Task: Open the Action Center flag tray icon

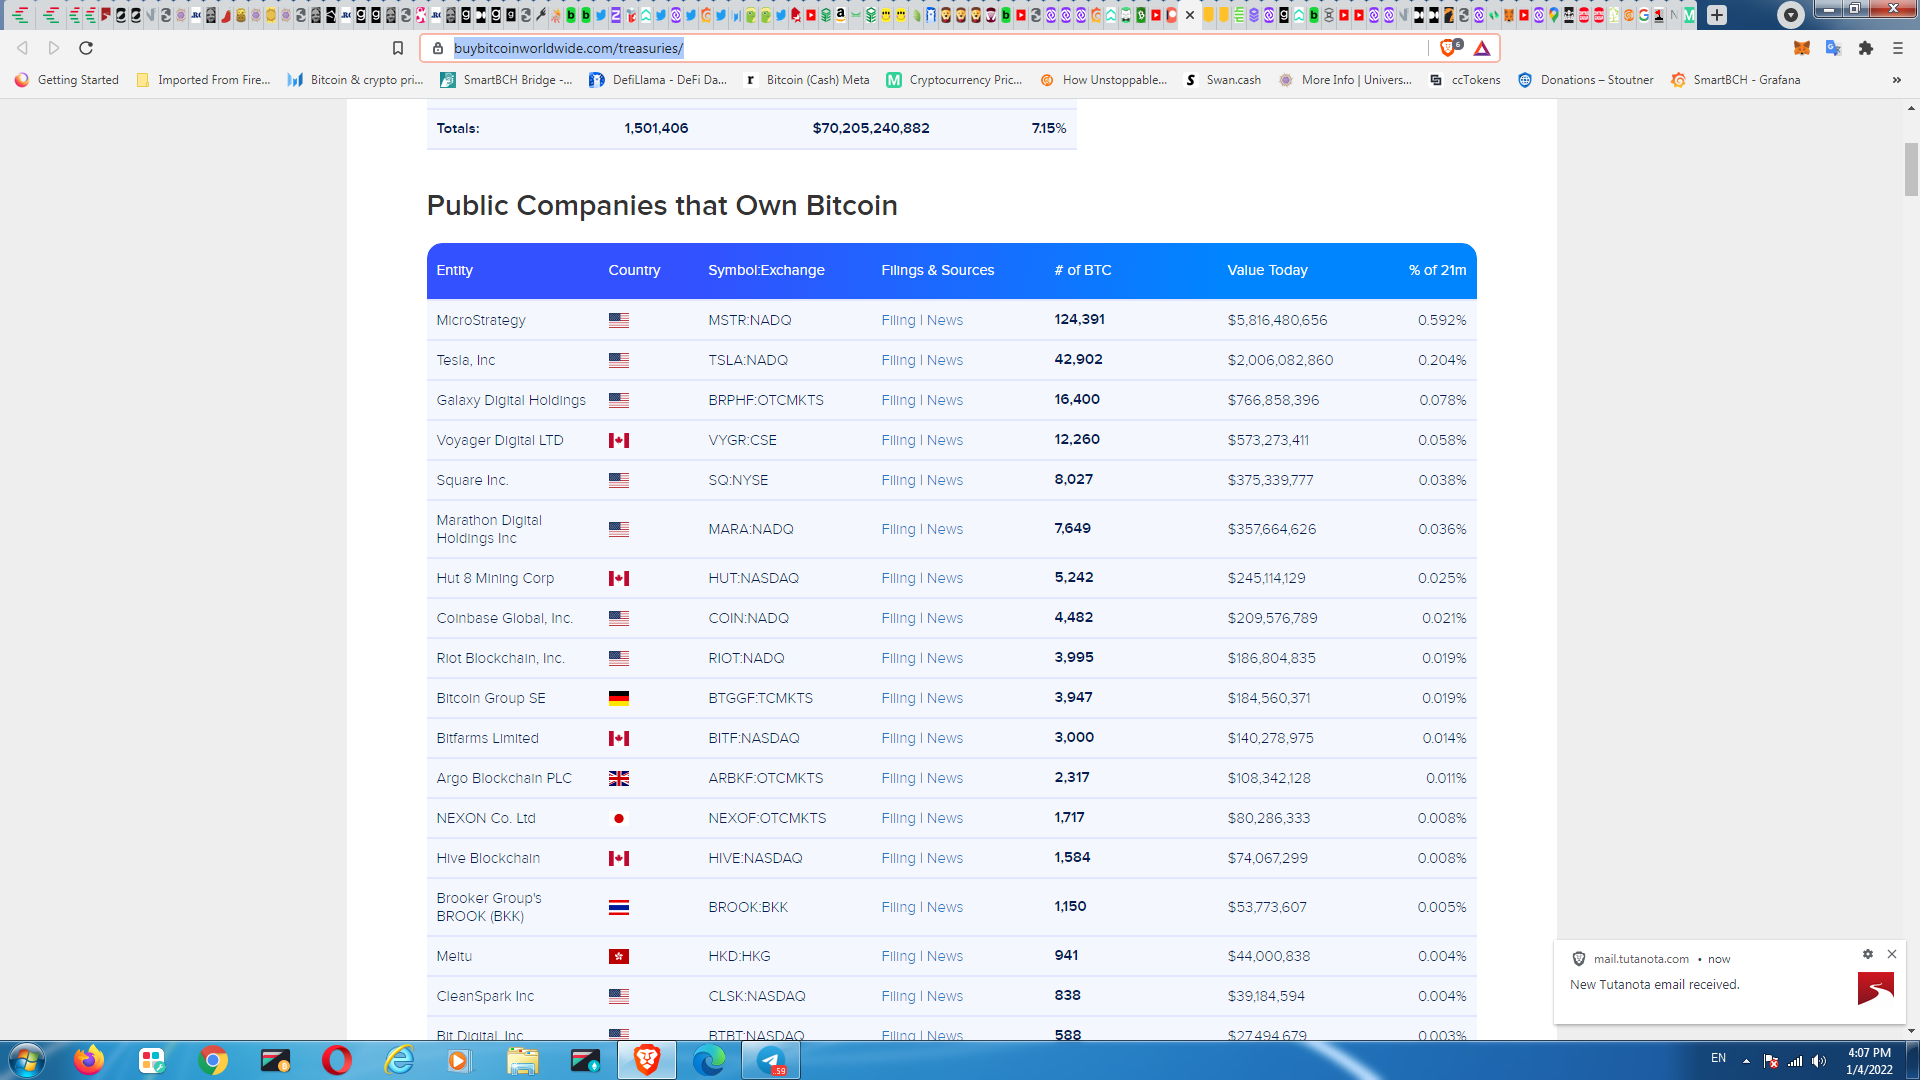Action: pyautogui.click(x=1771, y=1061)
